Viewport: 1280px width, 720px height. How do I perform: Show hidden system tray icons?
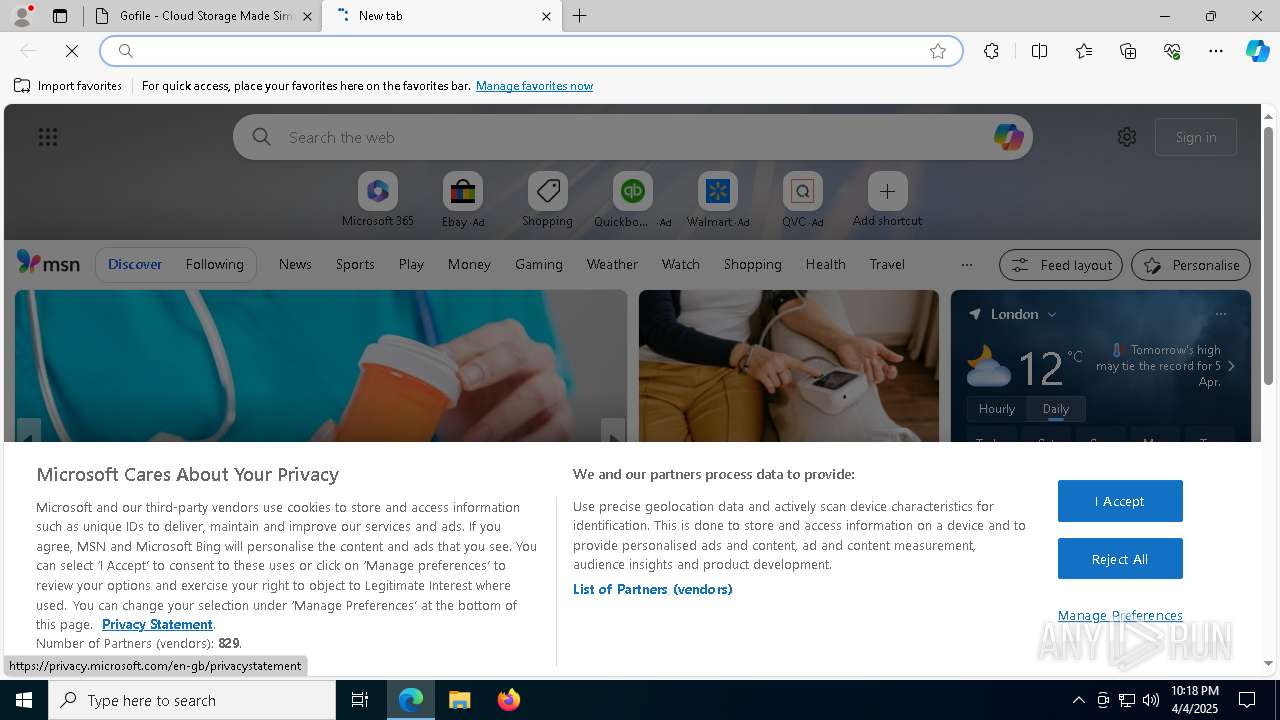click(x=1078, y=700)
